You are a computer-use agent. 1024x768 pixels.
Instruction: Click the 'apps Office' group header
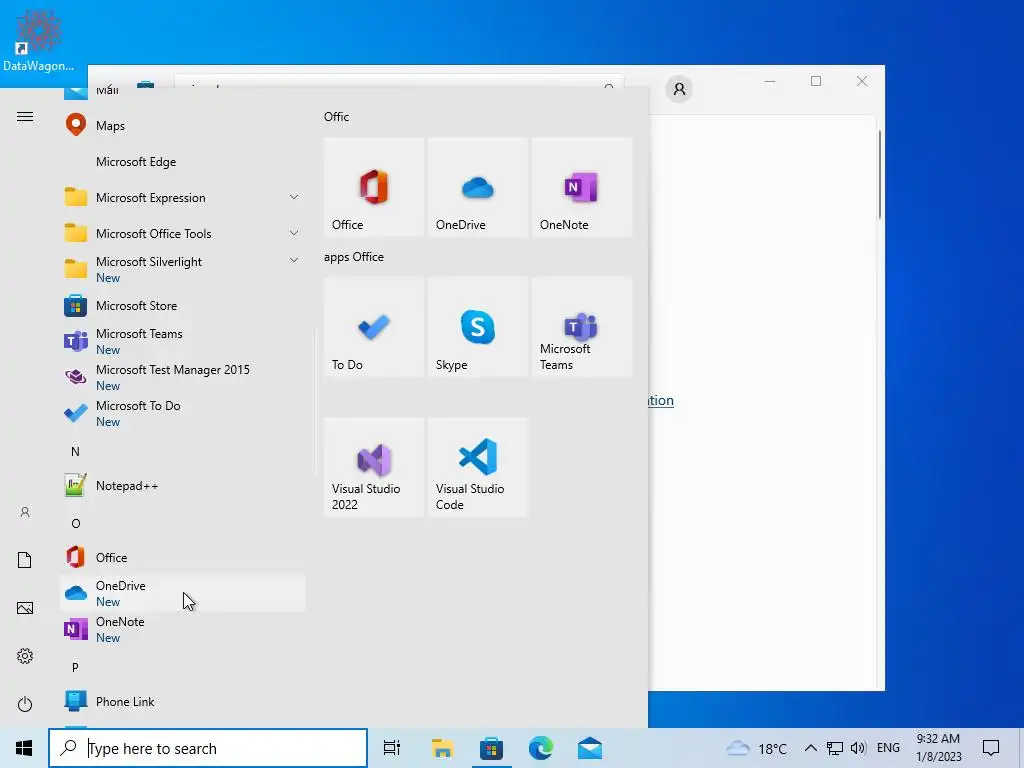point(353,257)
